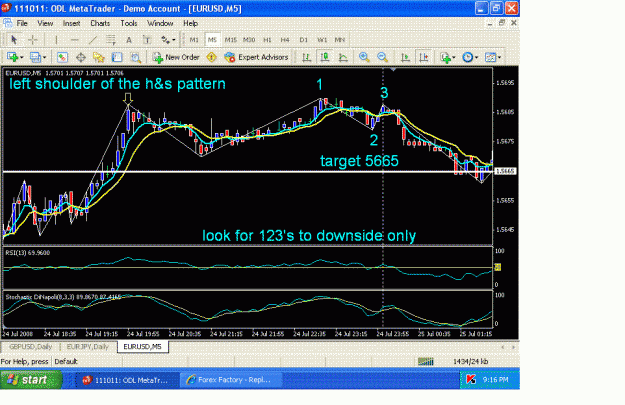
Task: Click the Stochastic DiNapoli indicator label
Action: (x=63, y=297)
